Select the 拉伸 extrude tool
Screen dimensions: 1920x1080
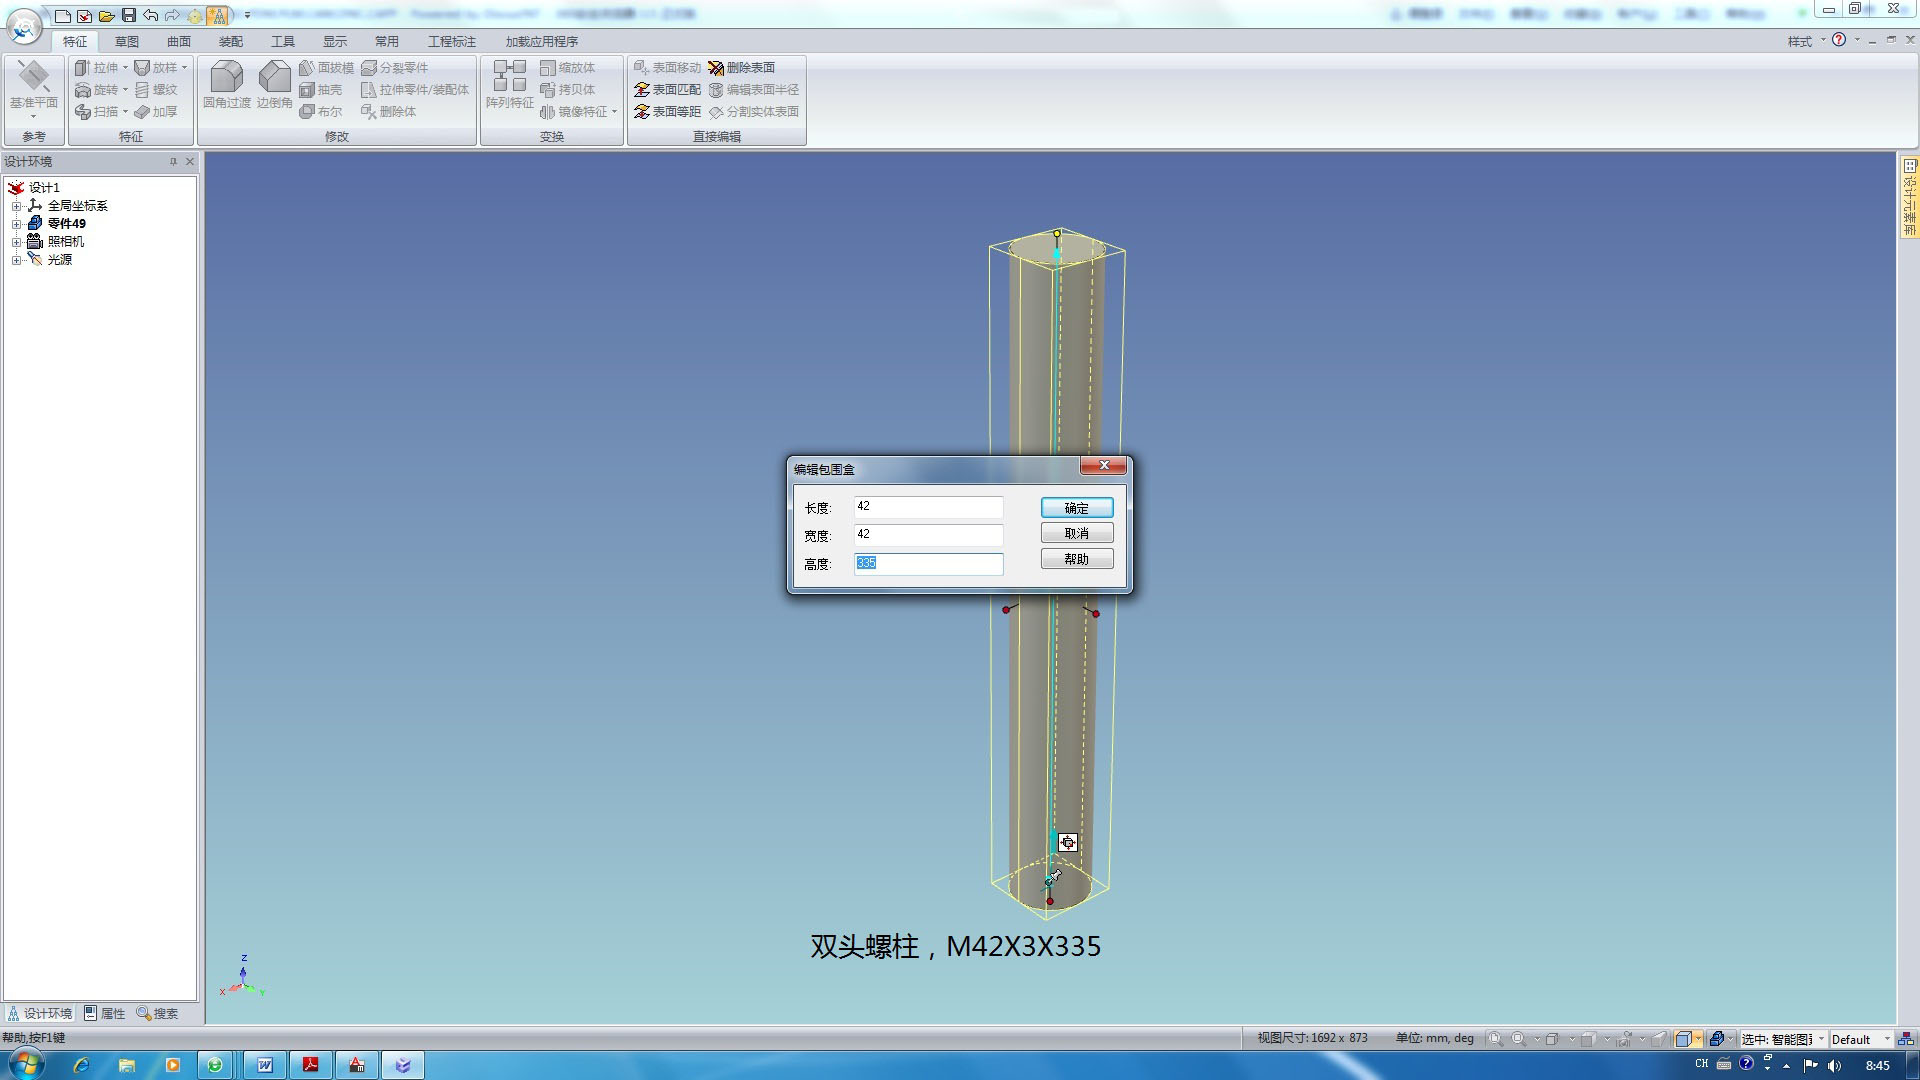pos(96,67)
